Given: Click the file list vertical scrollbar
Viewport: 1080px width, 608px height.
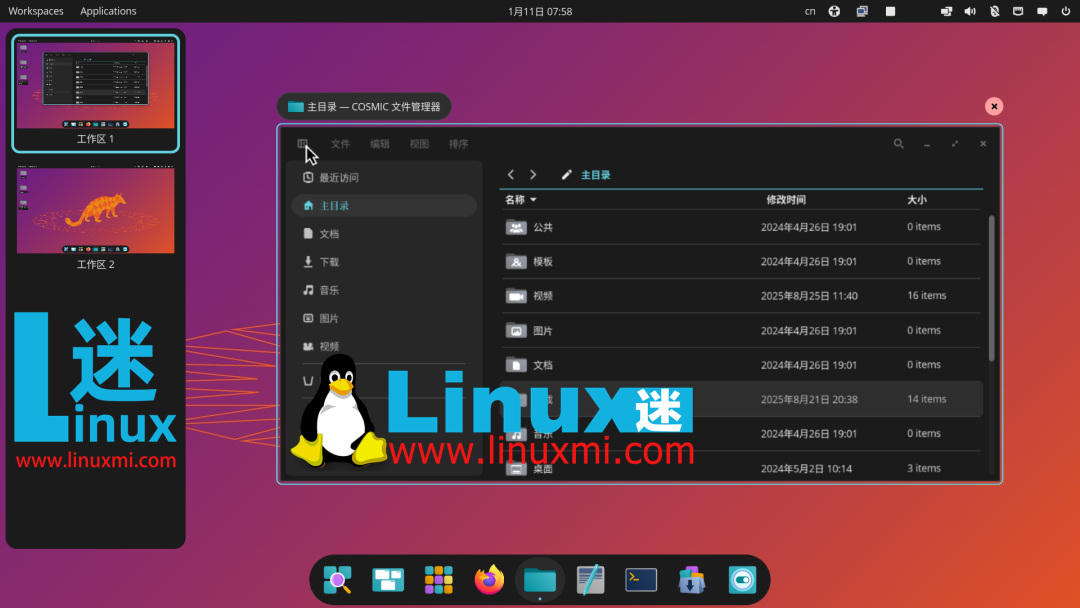Looking at the screenshot, I should point(992,288).
